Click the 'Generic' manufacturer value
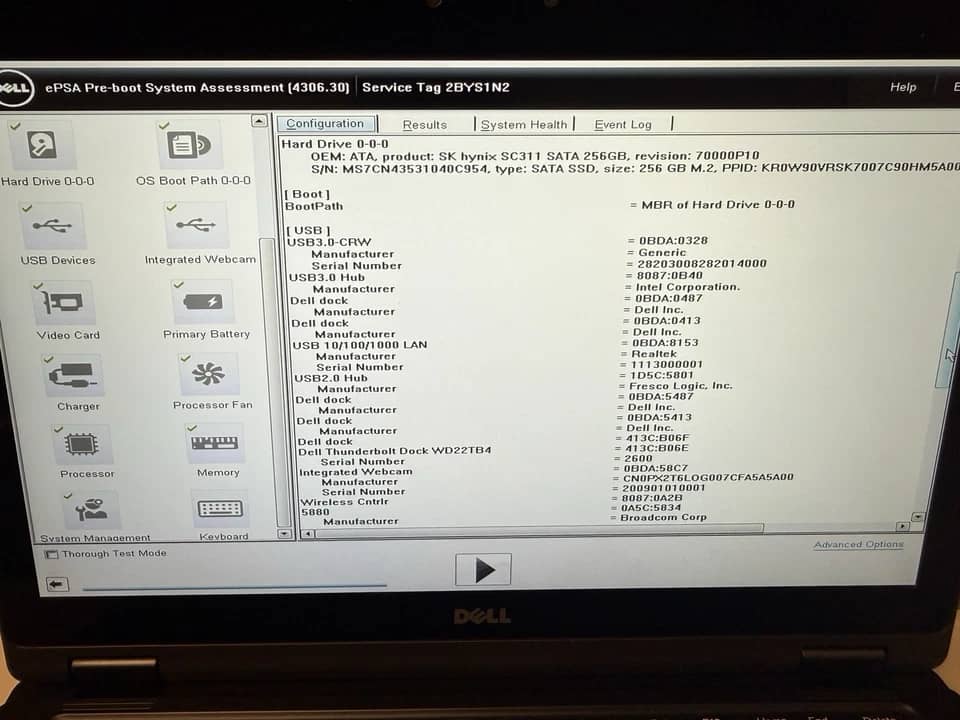The height and width of the screenshot is (720, 960). pyautogui.click(x=662, y=252)
